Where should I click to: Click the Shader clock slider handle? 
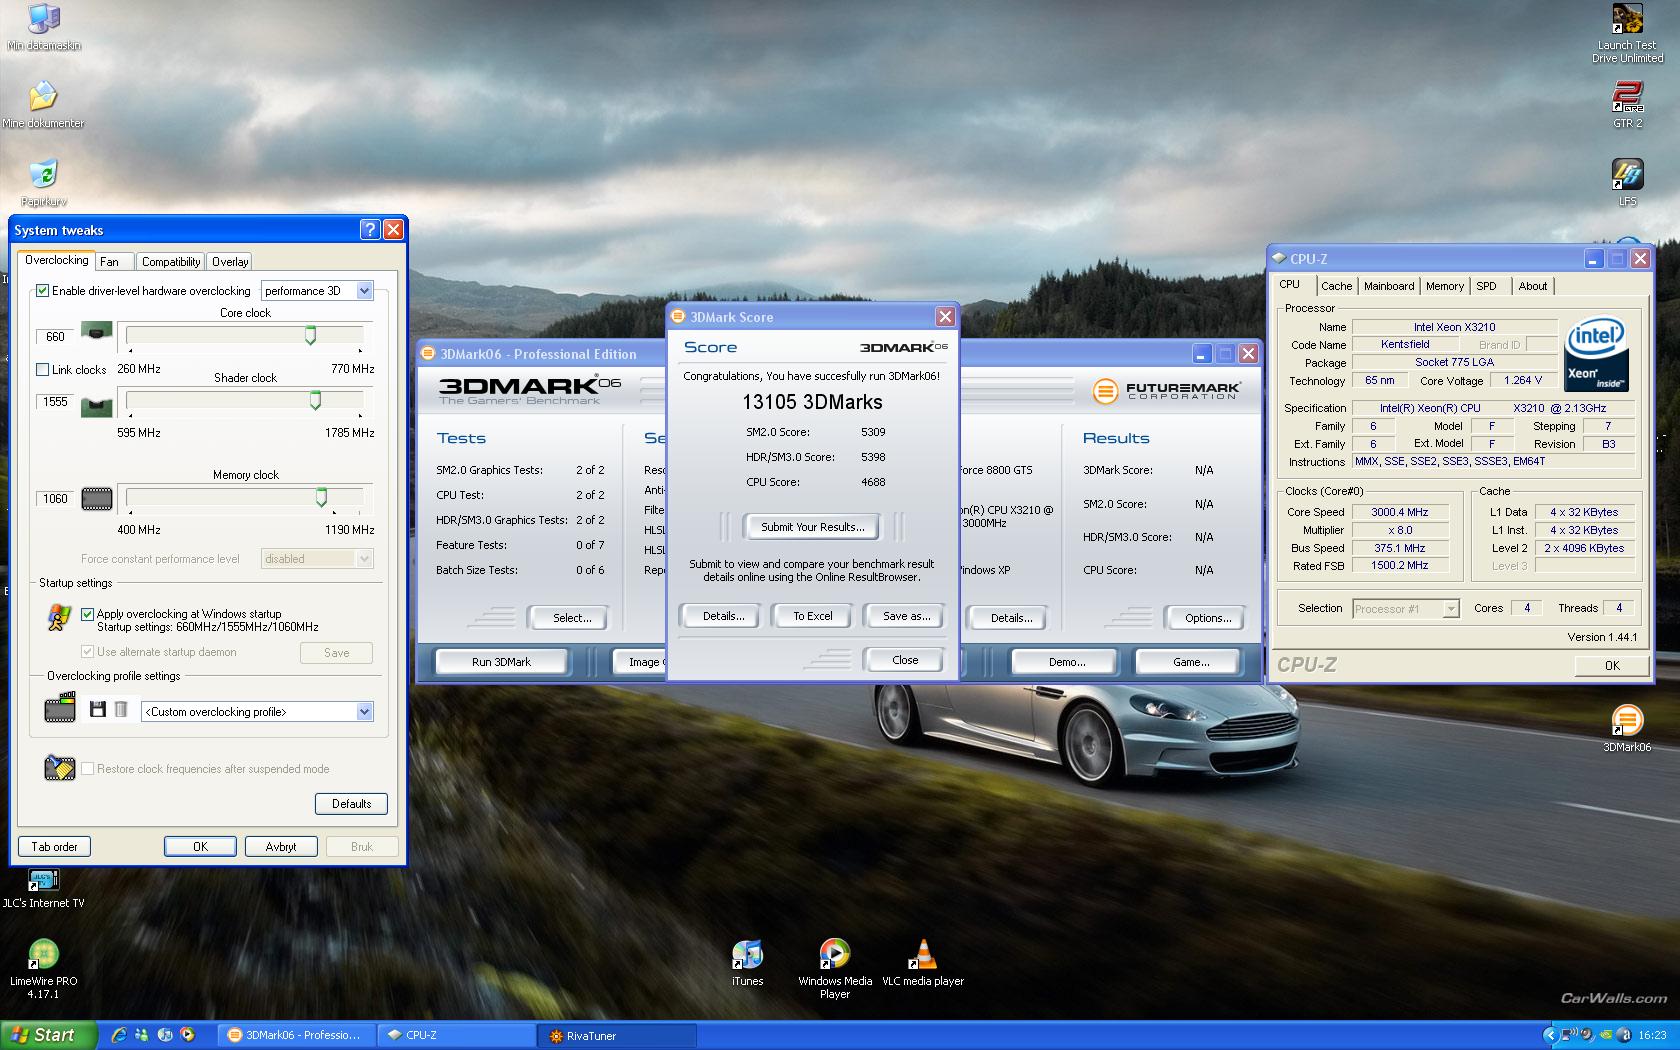click(x=315, y=400)
